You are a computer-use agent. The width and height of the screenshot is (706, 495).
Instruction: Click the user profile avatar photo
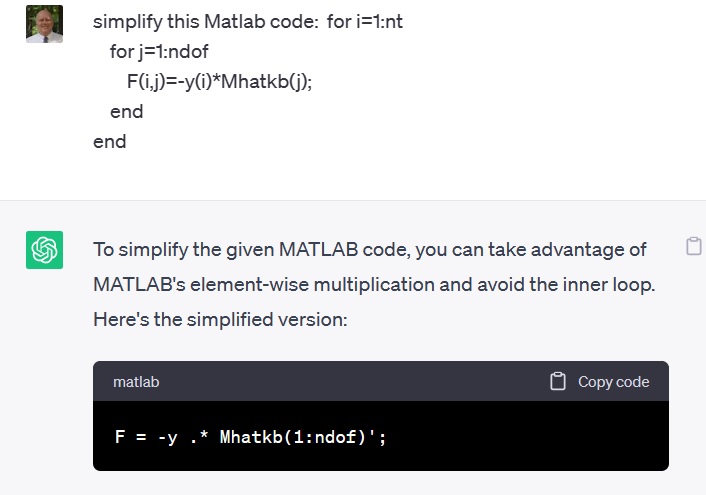[x=44, y=24]
